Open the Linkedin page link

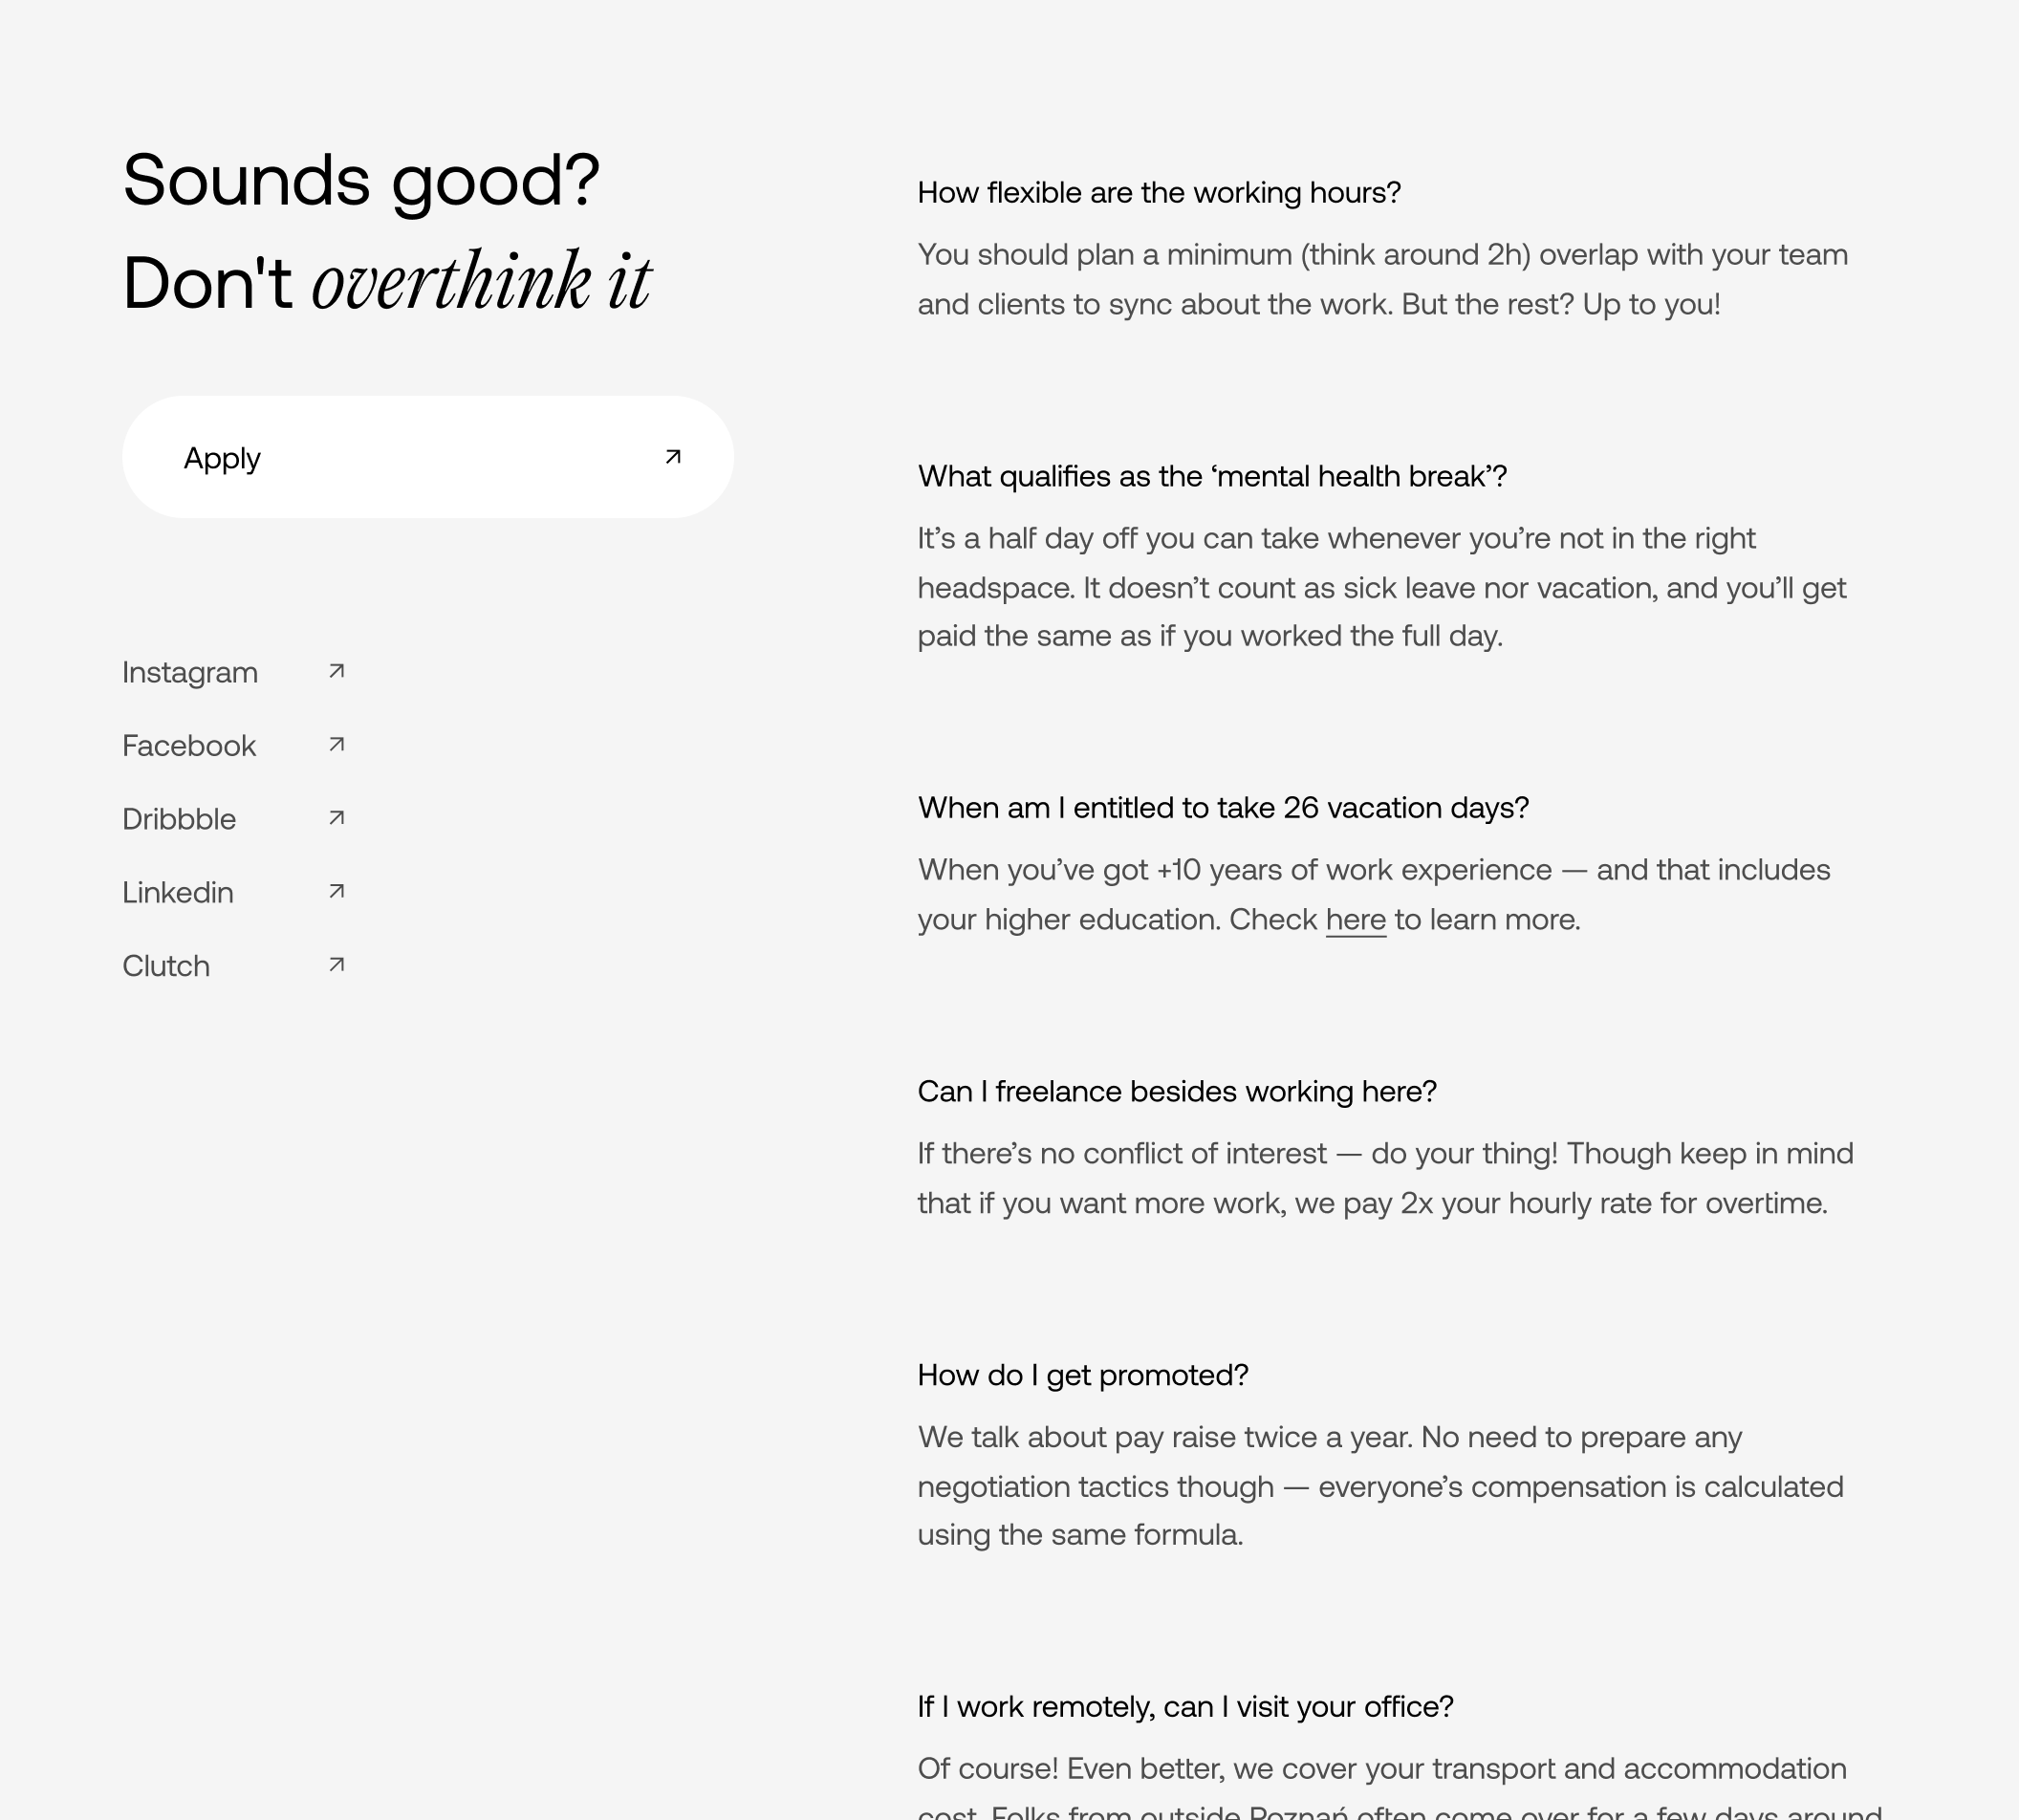click(178, 891)
